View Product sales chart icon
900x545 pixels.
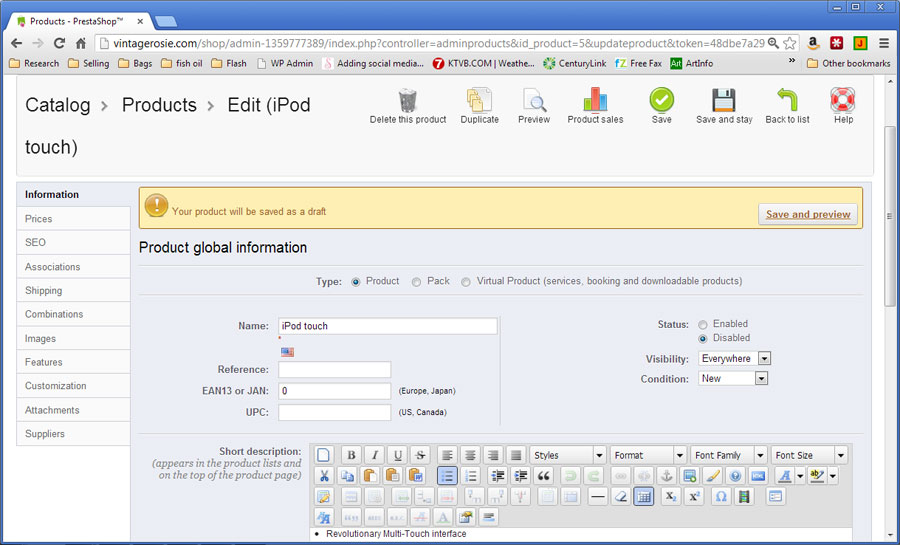(595, 100)
